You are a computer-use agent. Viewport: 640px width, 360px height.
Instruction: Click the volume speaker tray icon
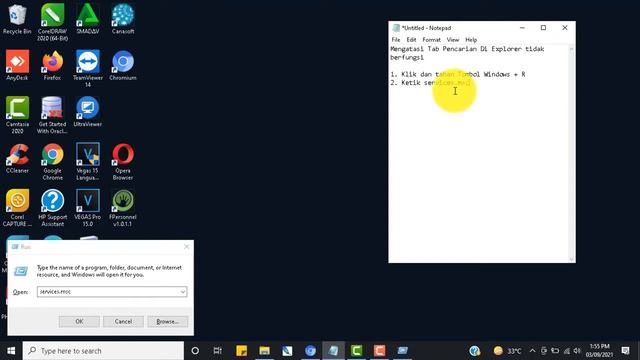(577, 351)
